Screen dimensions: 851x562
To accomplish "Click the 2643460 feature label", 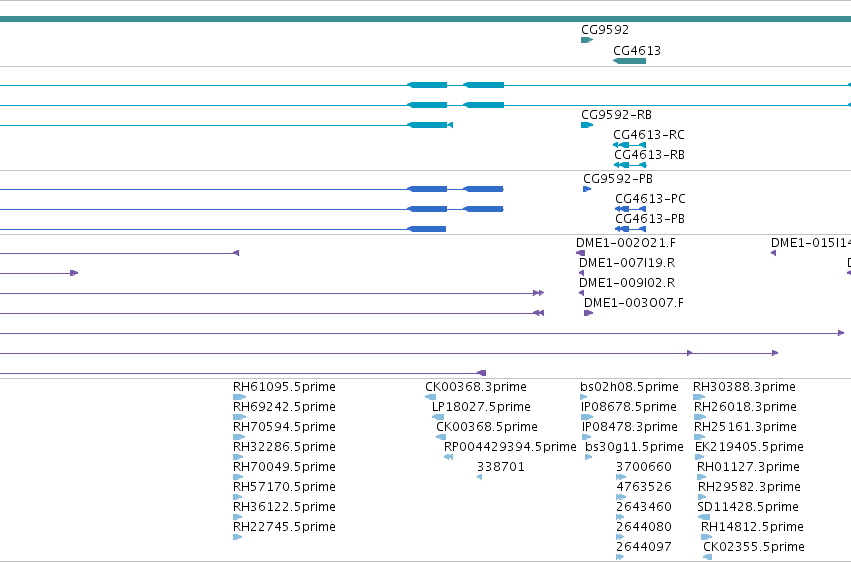I will click(x=644, y=508).
